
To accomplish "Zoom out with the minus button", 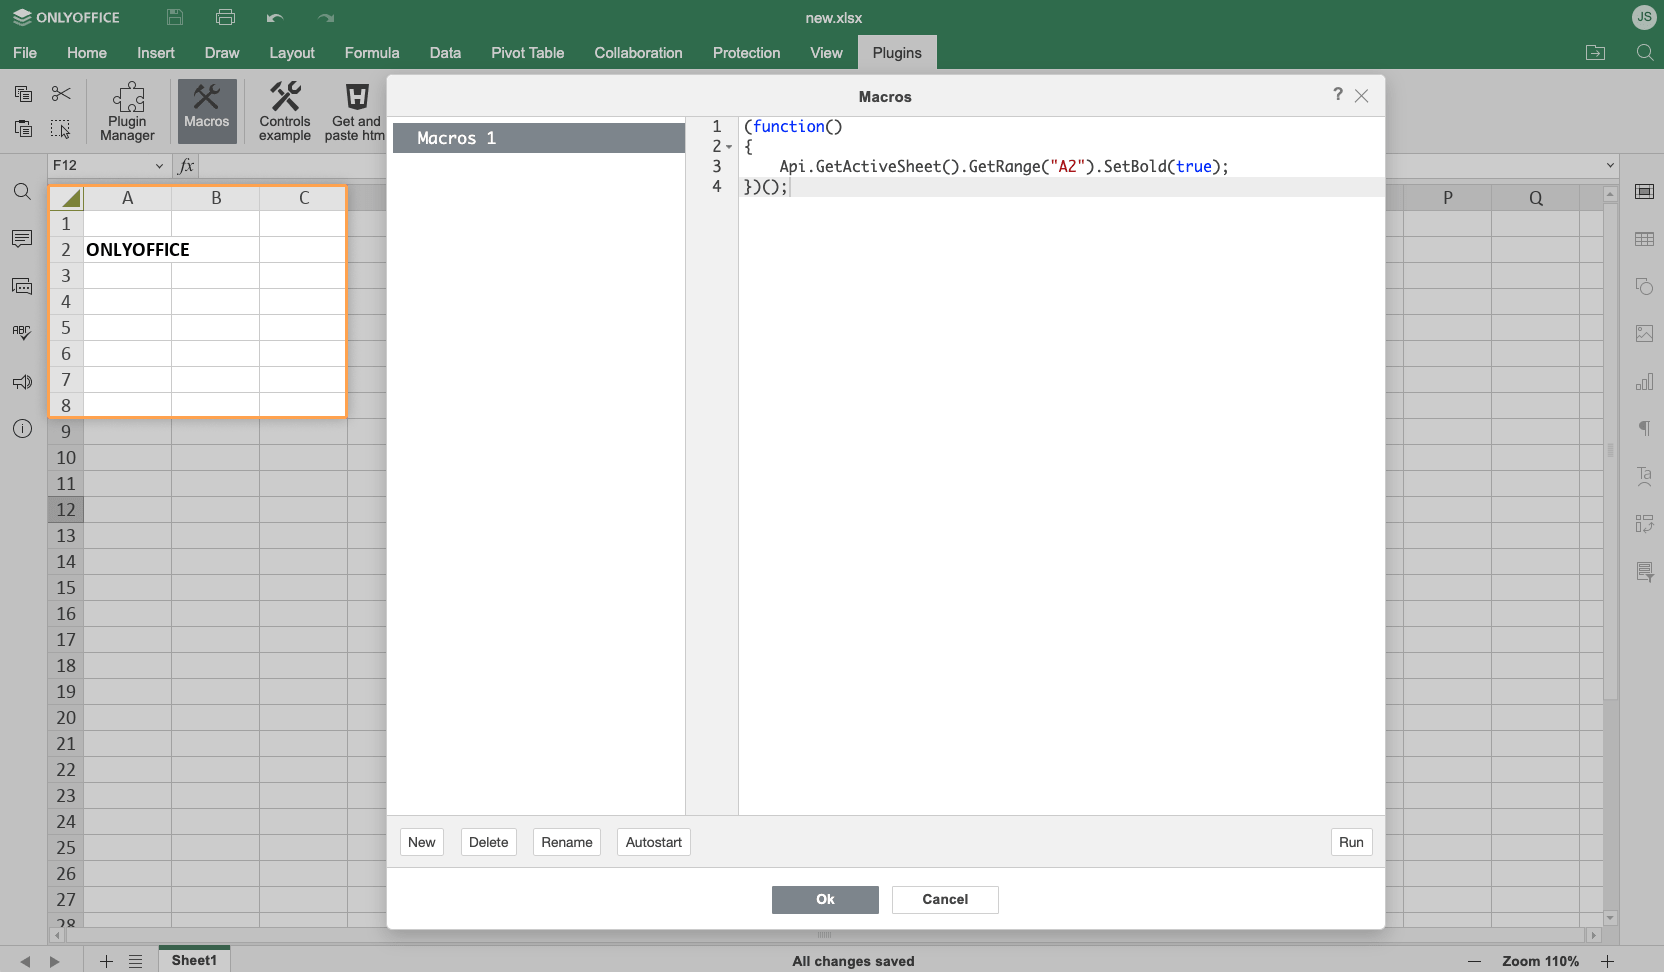I will click(x=1474, y=961).
